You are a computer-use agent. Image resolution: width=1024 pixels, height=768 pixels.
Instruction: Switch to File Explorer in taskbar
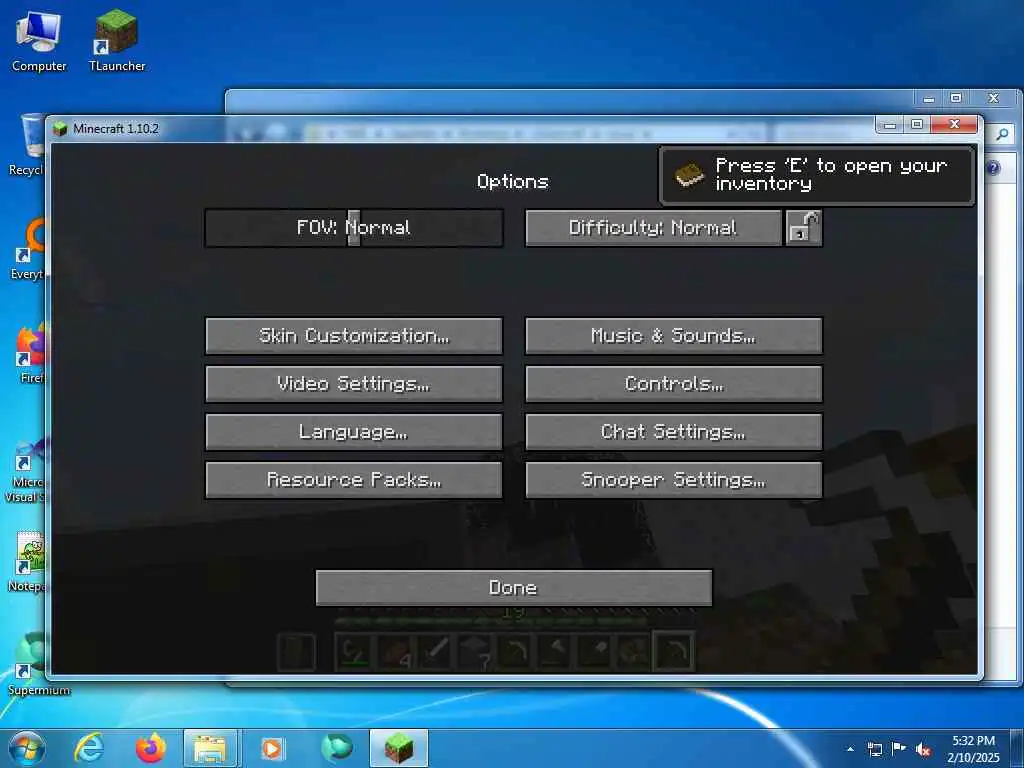tap(210, 748)
